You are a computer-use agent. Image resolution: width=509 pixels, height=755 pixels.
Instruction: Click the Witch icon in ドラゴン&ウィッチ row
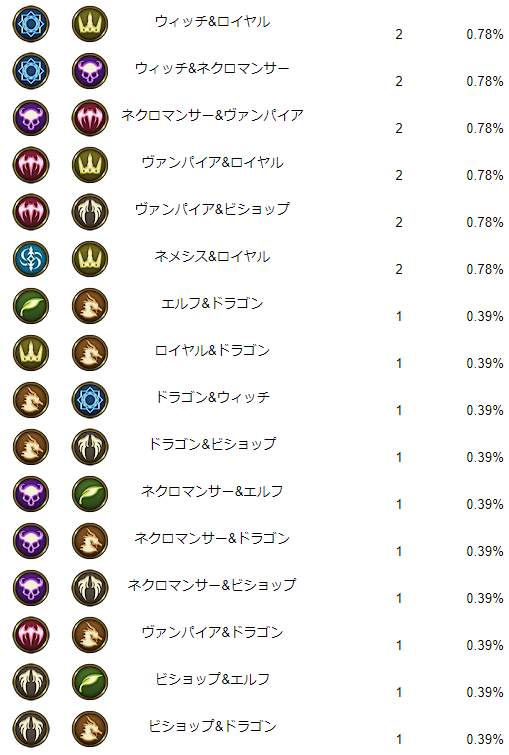(90, 400)
